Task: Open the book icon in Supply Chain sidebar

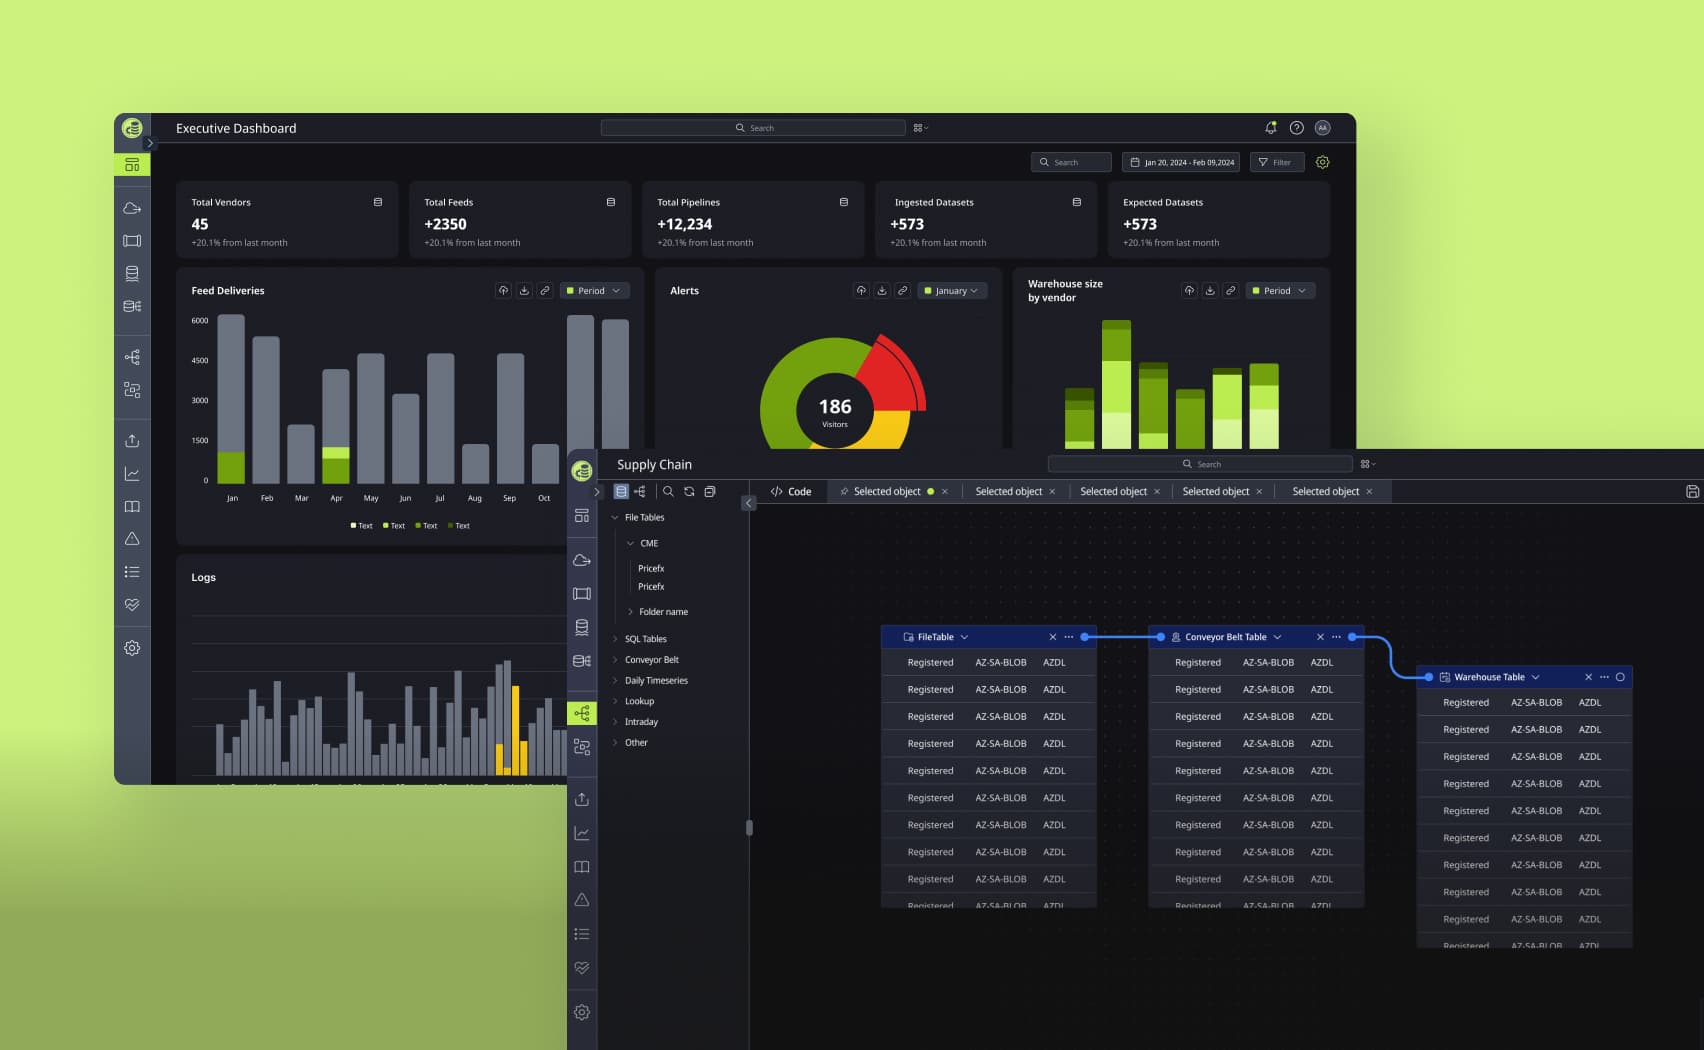Action: 582,867
